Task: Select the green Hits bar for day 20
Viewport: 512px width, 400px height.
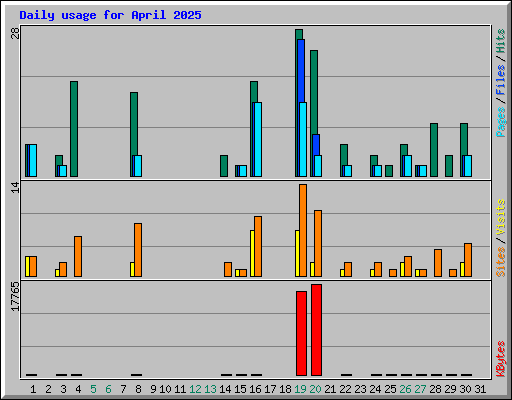Action: pyautogui.click(x=314, y=92)
